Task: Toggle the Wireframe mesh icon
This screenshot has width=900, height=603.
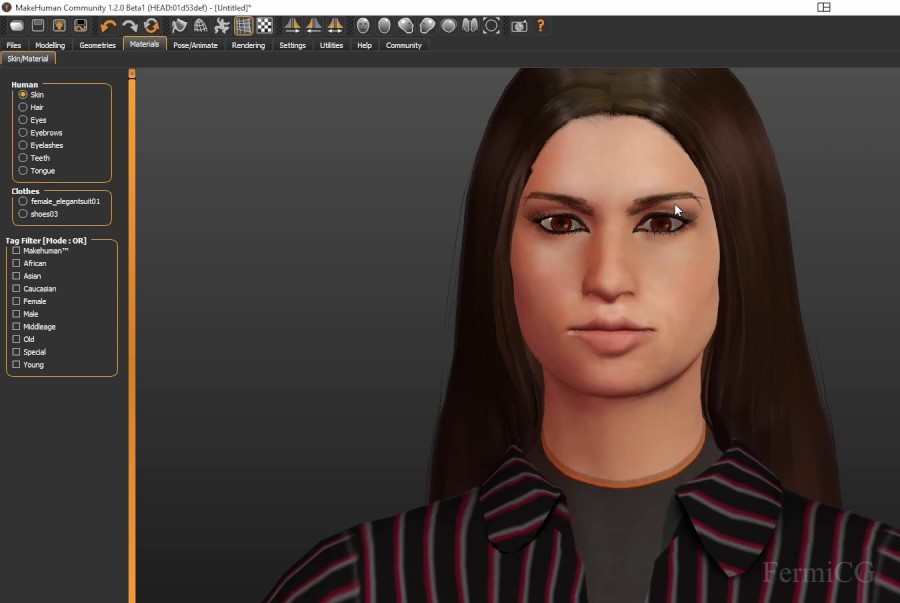Action: [x=200, y=26]
